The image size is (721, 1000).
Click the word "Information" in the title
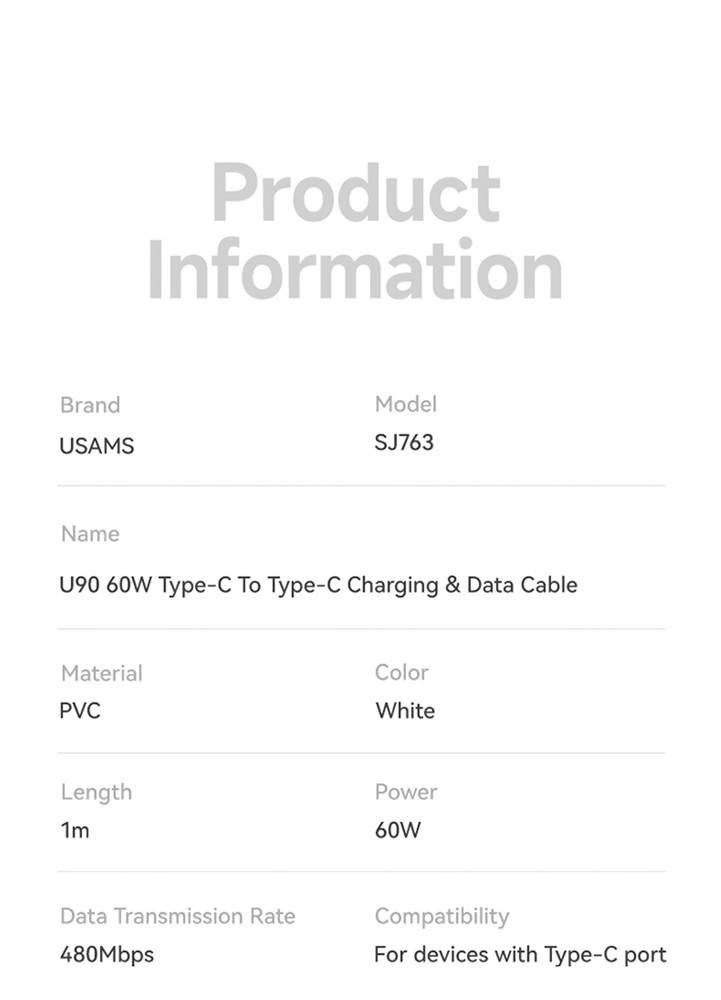pos(356,269)
